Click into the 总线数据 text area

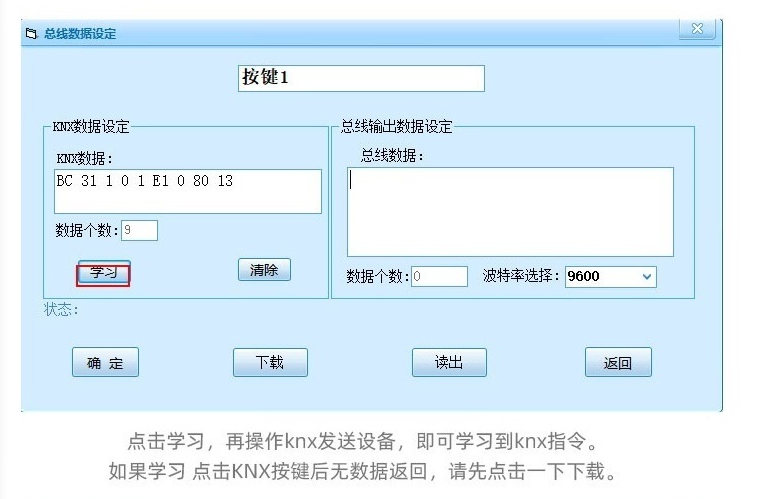[510, 212]
